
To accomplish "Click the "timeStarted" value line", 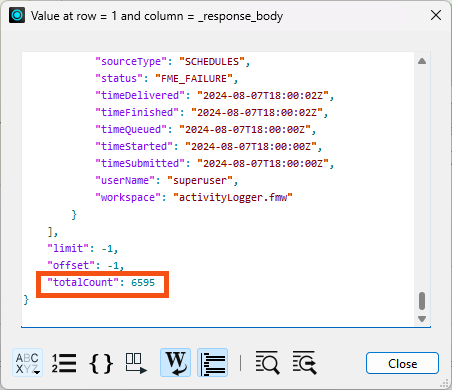I will click(x=209, y=147).
